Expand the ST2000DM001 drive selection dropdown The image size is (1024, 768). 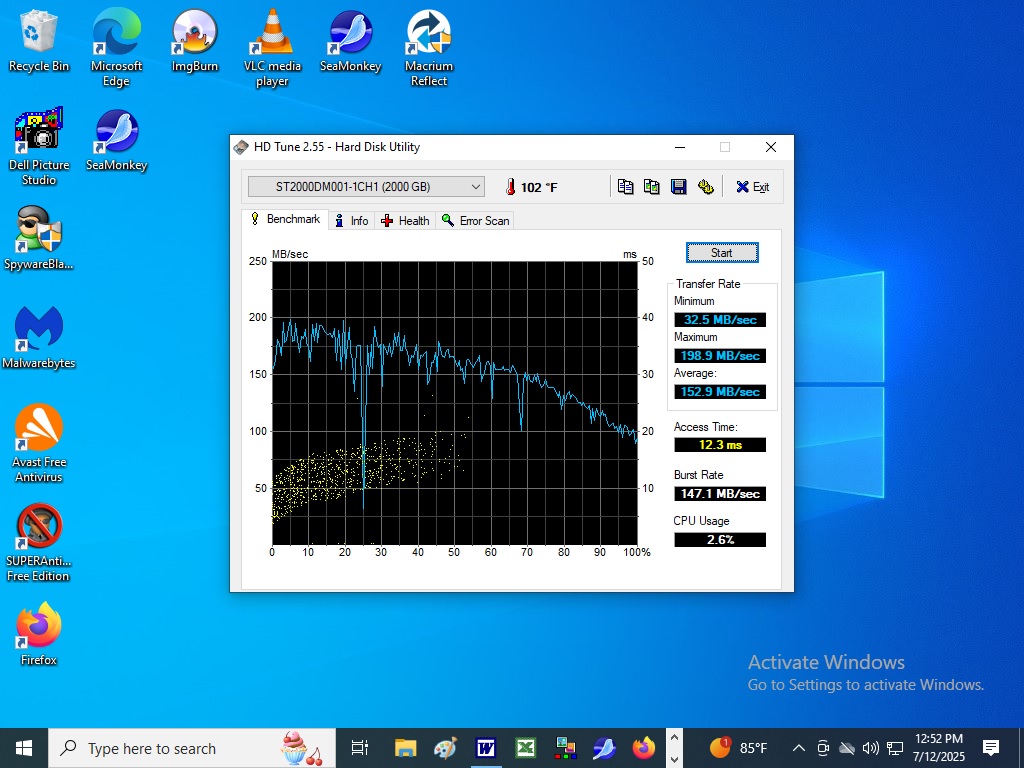(366, 187)
